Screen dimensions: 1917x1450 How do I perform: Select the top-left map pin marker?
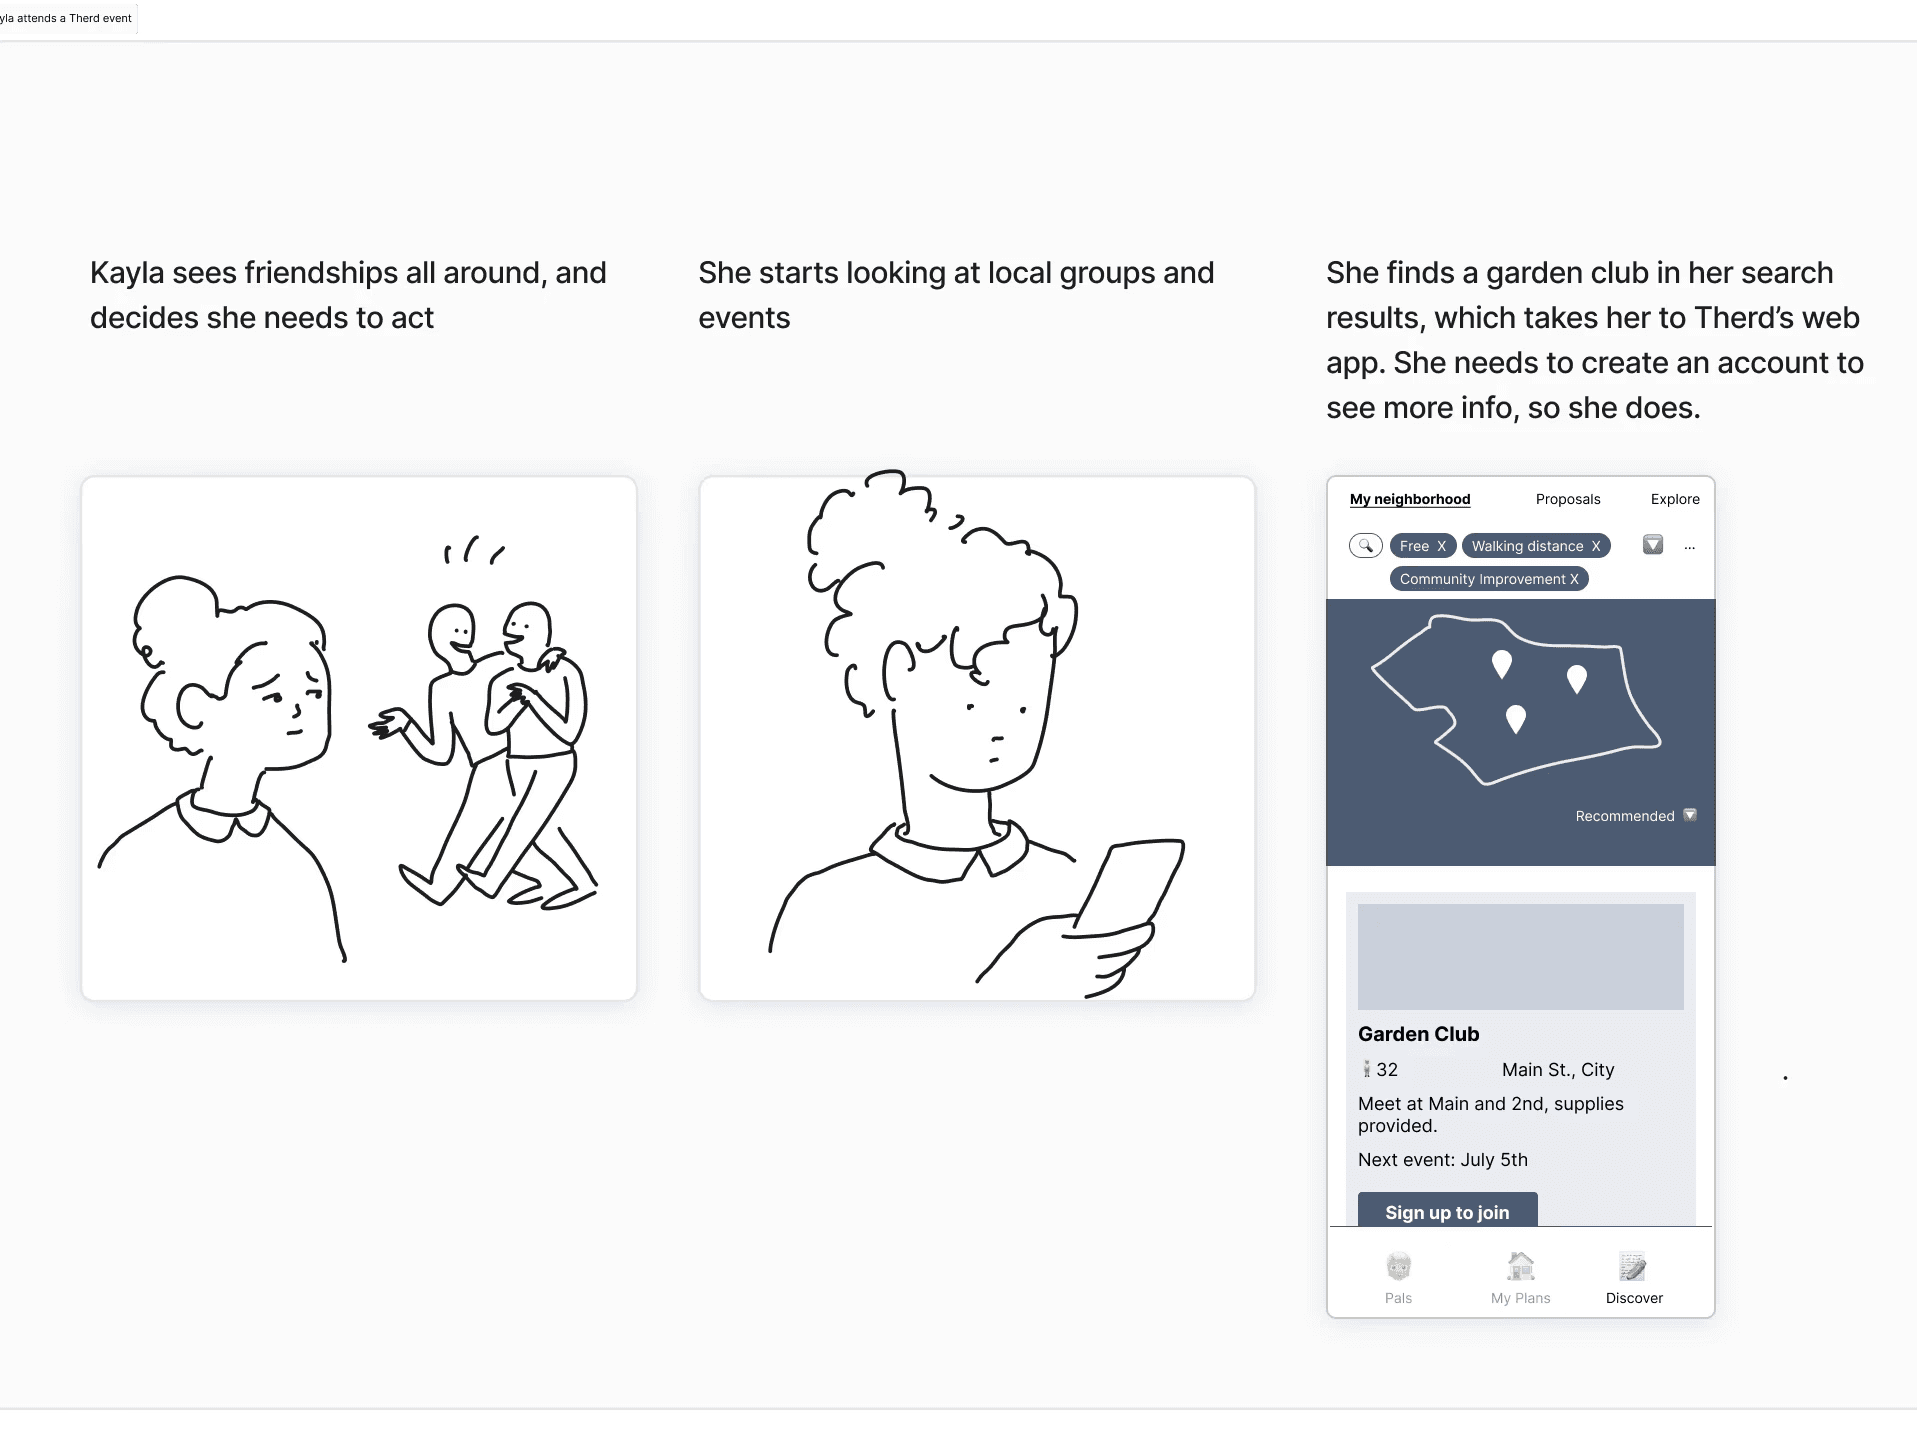click(1501, 665)
